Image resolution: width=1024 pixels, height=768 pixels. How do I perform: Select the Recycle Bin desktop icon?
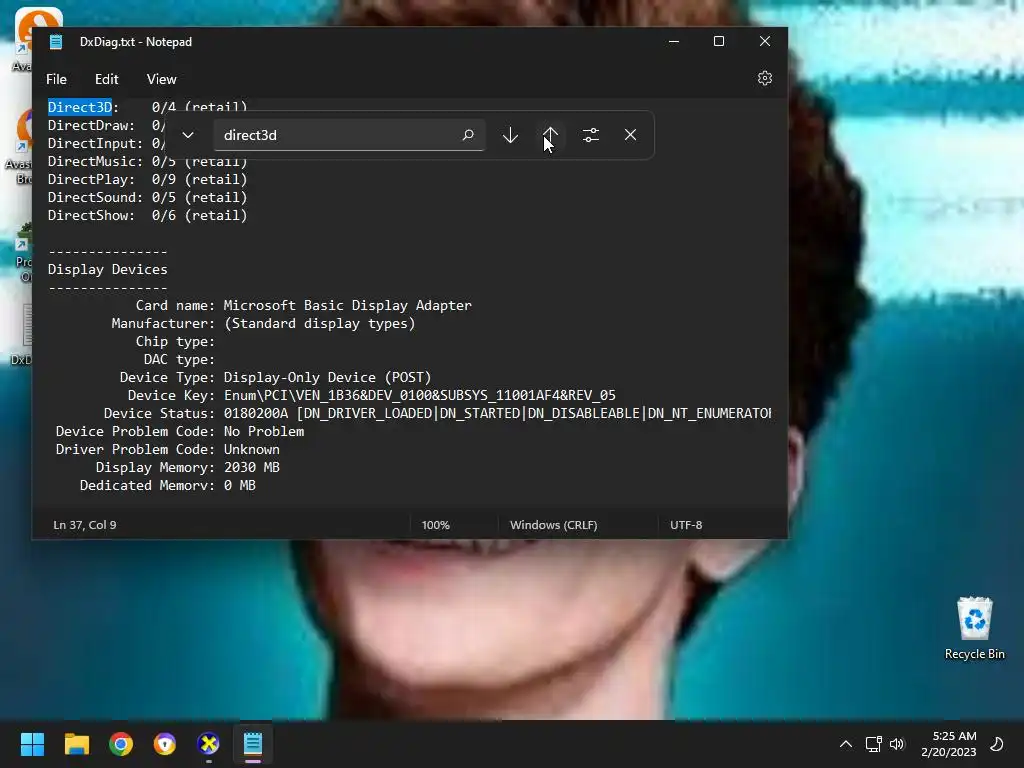974,629
